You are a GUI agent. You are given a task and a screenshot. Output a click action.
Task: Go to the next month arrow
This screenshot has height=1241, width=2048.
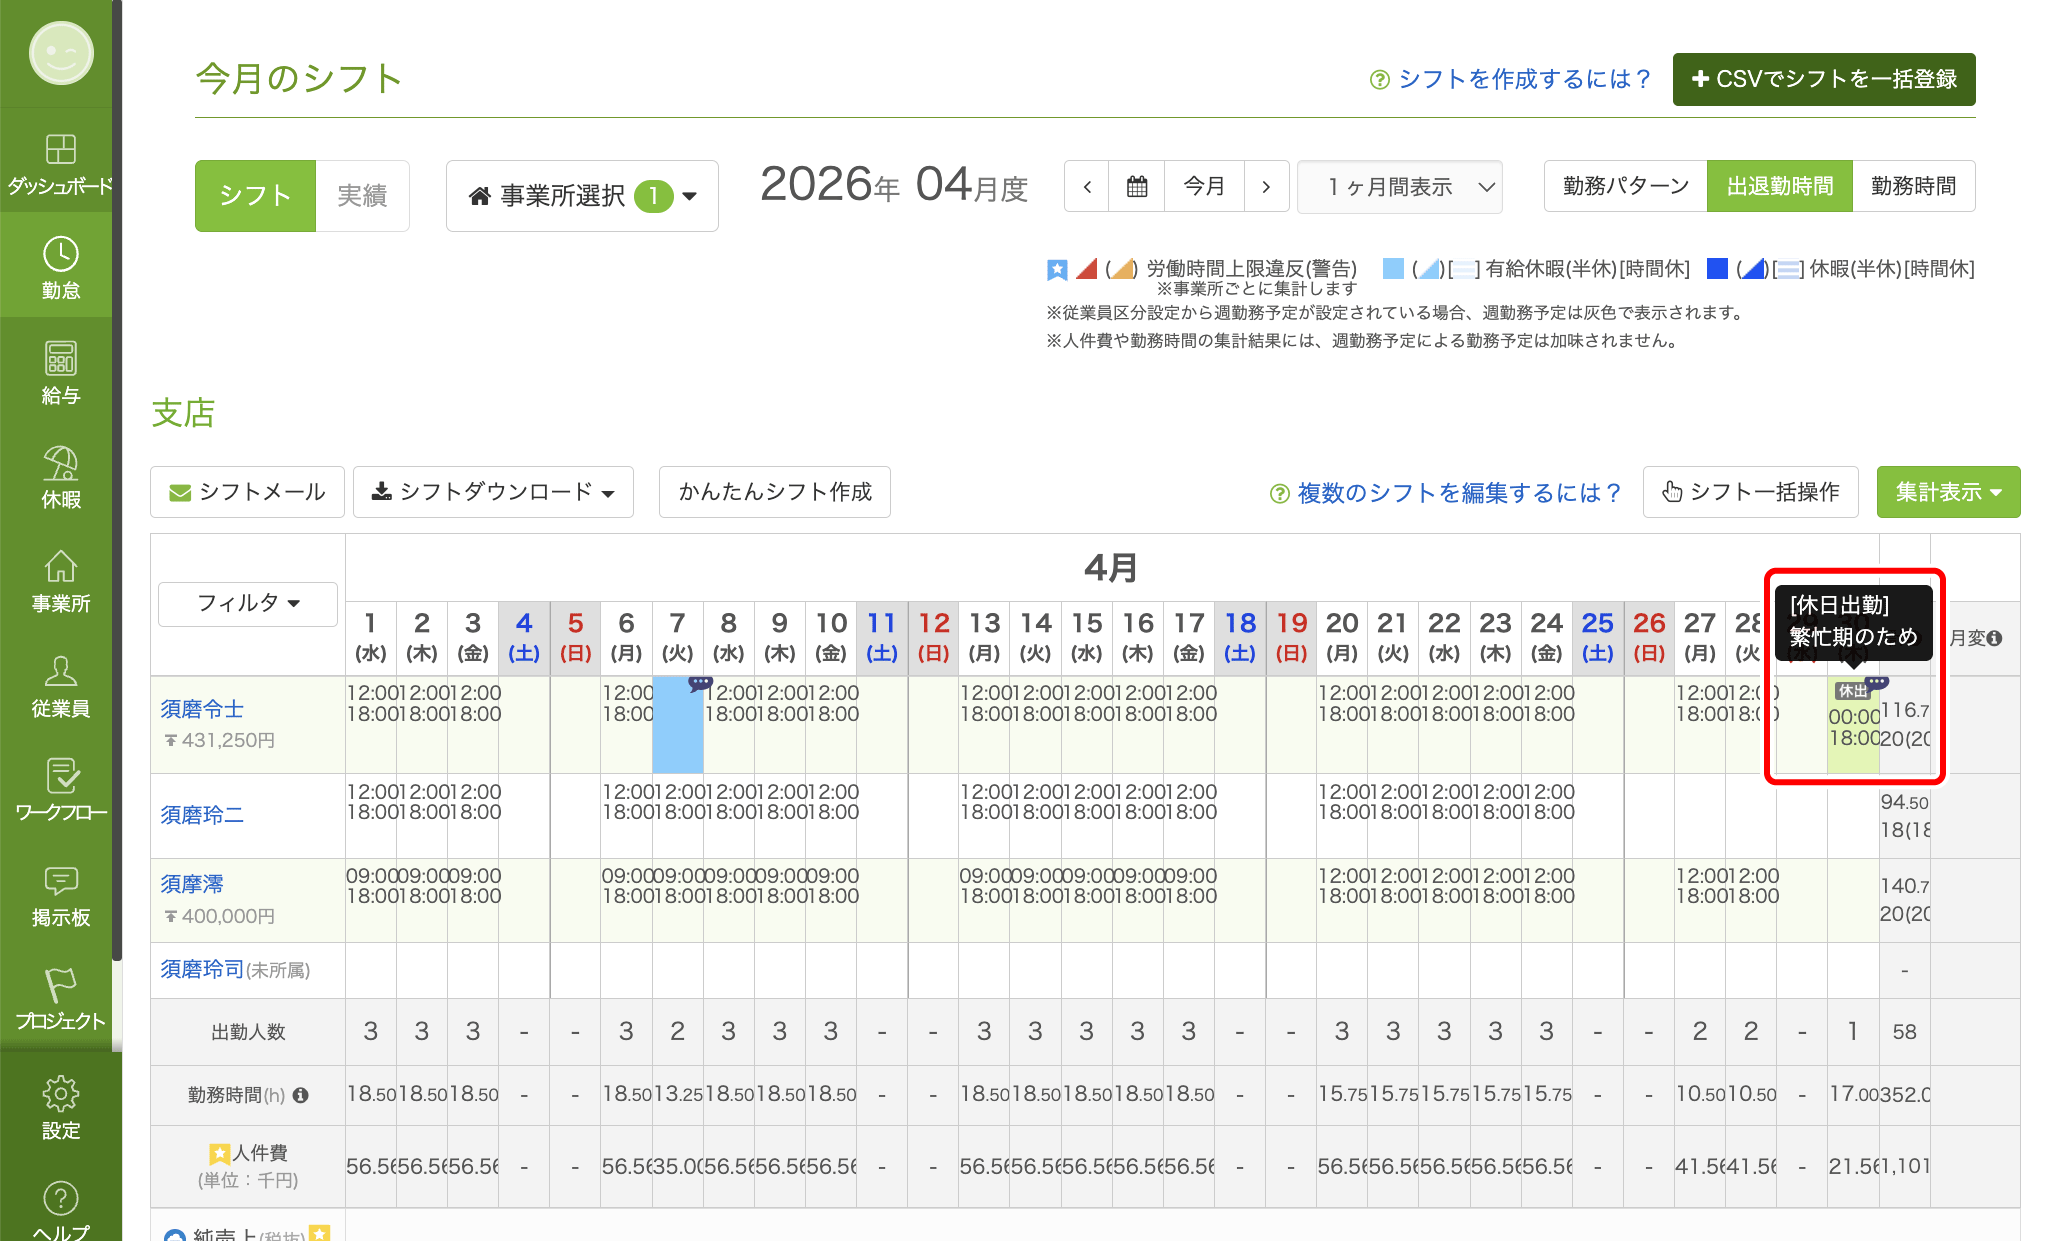point(1266,186)
